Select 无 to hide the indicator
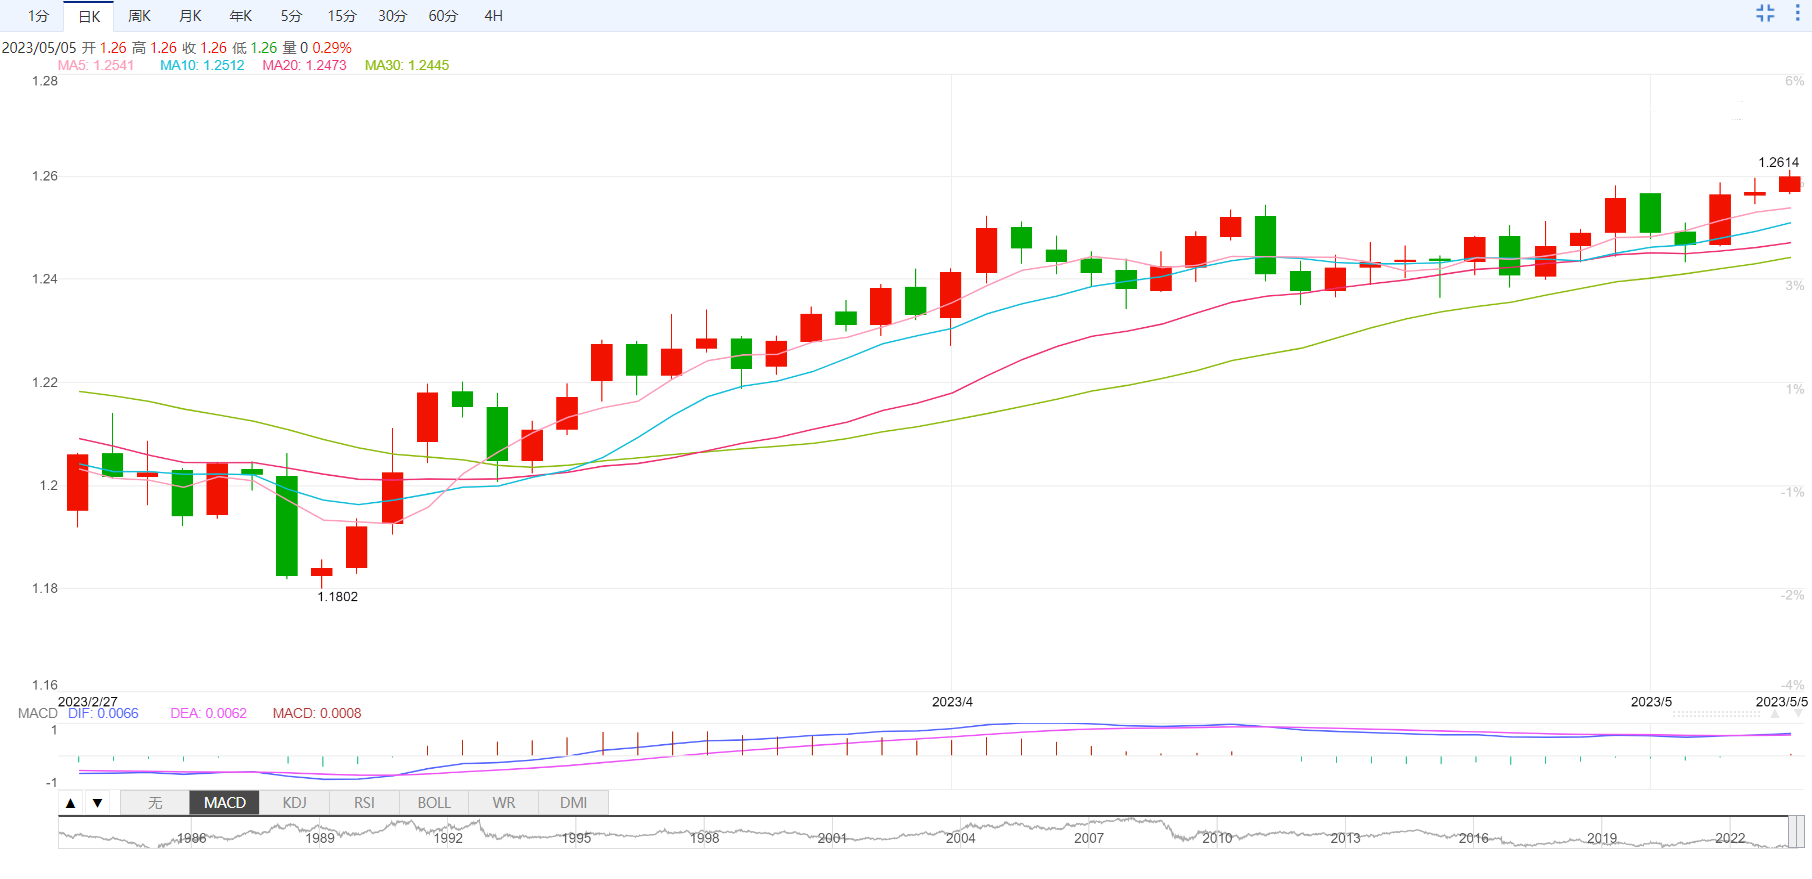 coord(155,803)
